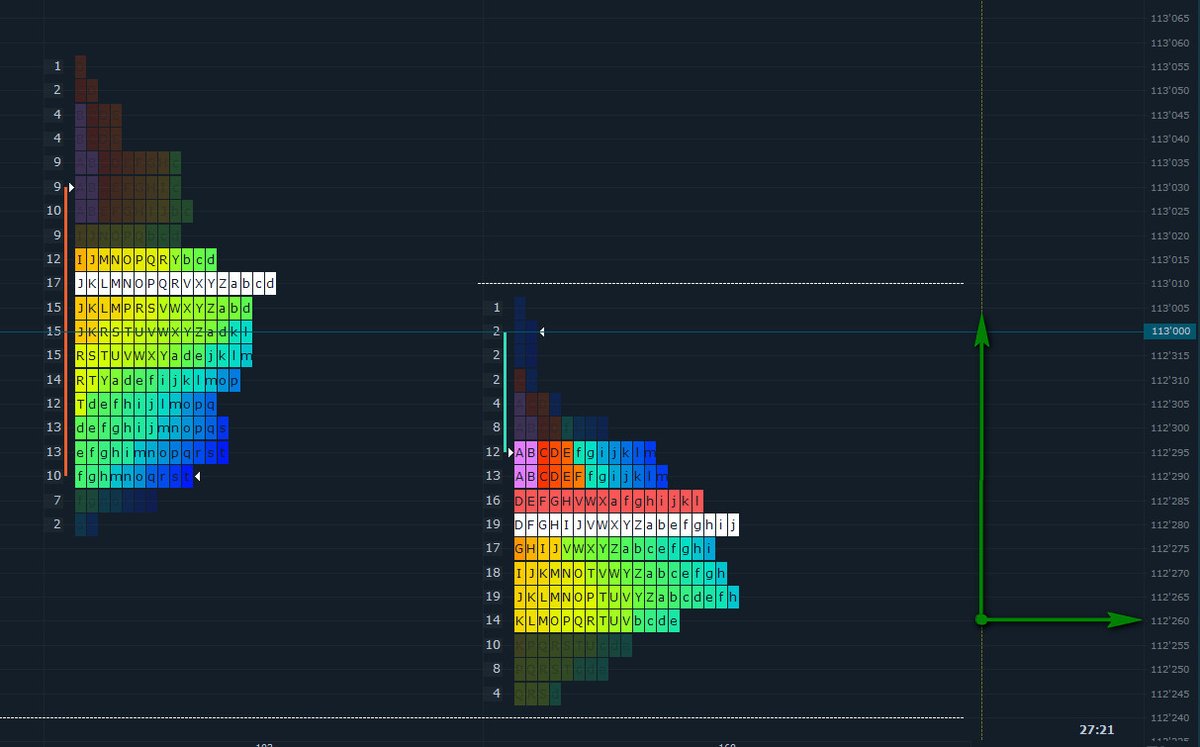Click the highlighted current price label 113'000
The image size is (1200, 747).
[x=1170, y=332]
